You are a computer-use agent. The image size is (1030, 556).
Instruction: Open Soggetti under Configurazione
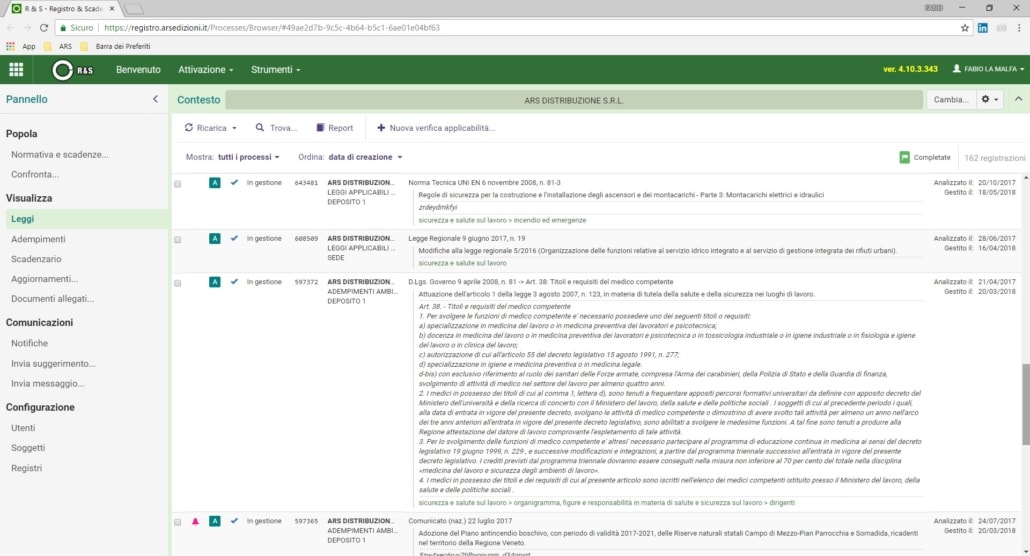pyautogui.click(x=28, y=448)
